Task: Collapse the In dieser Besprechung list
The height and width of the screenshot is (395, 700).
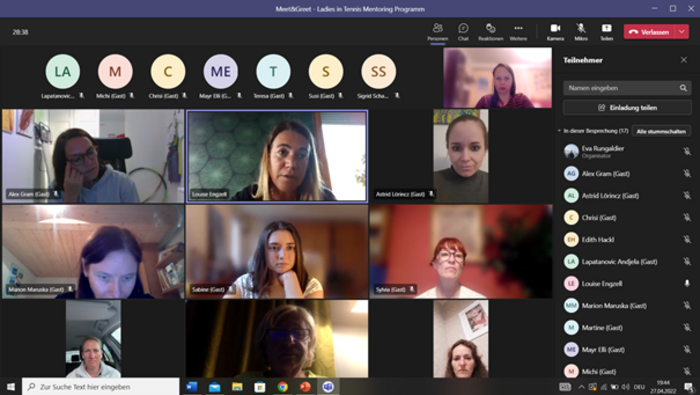Action: tap(559, 131)
